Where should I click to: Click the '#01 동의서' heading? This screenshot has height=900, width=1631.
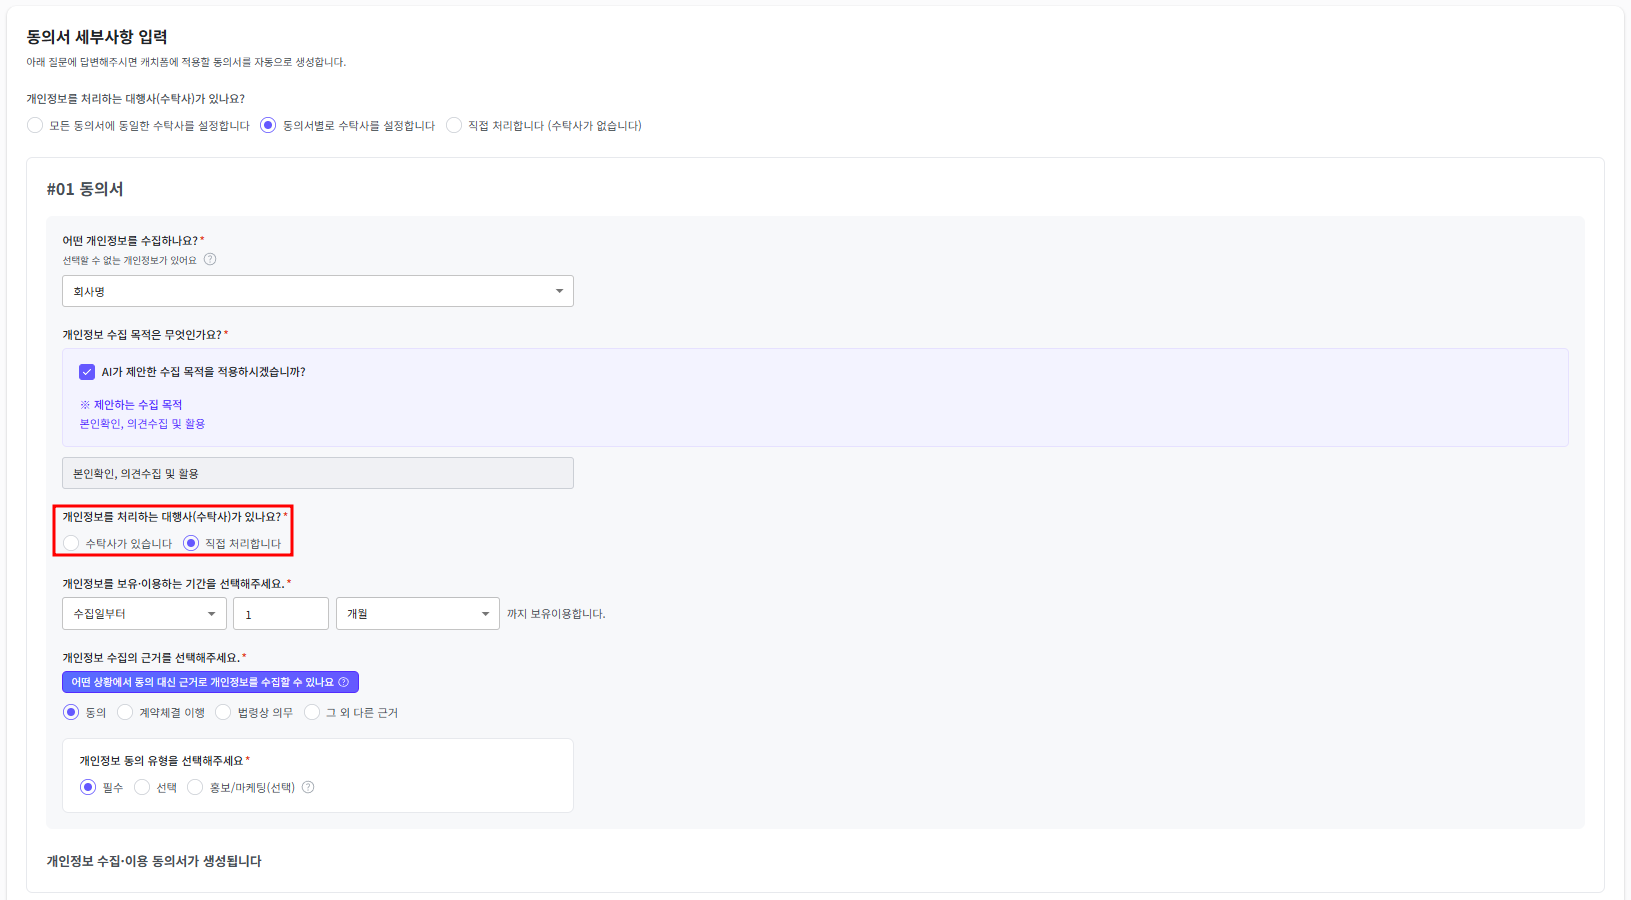tap(85, 189)
